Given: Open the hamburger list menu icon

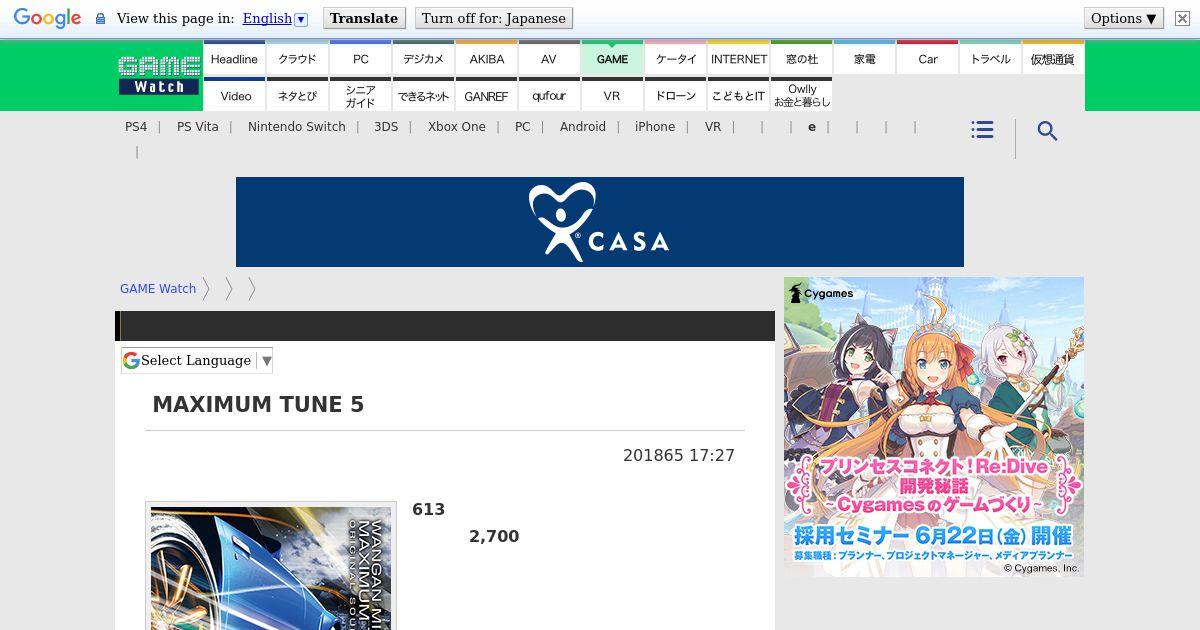Looking at the screenshot, I should click(x=982, y=130).
